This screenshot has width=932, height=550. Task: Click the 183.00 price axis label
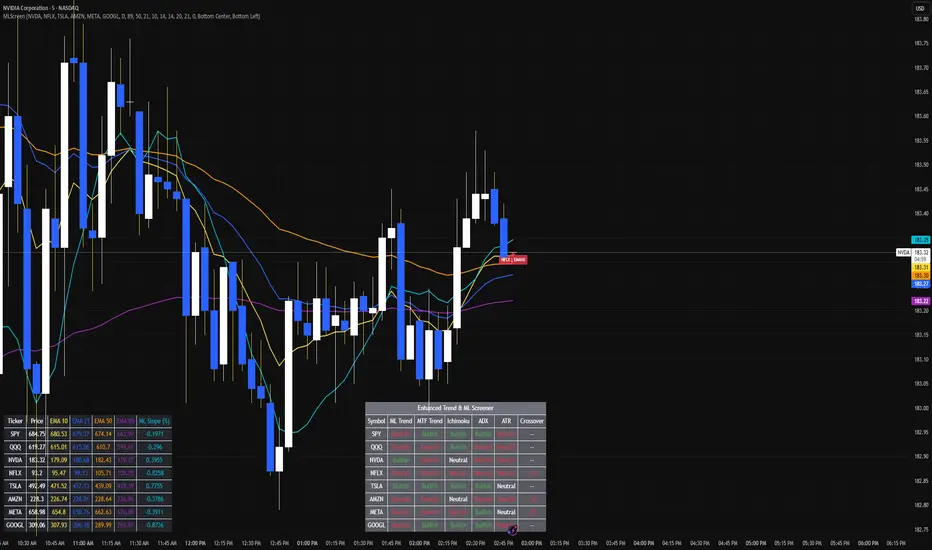921,408
